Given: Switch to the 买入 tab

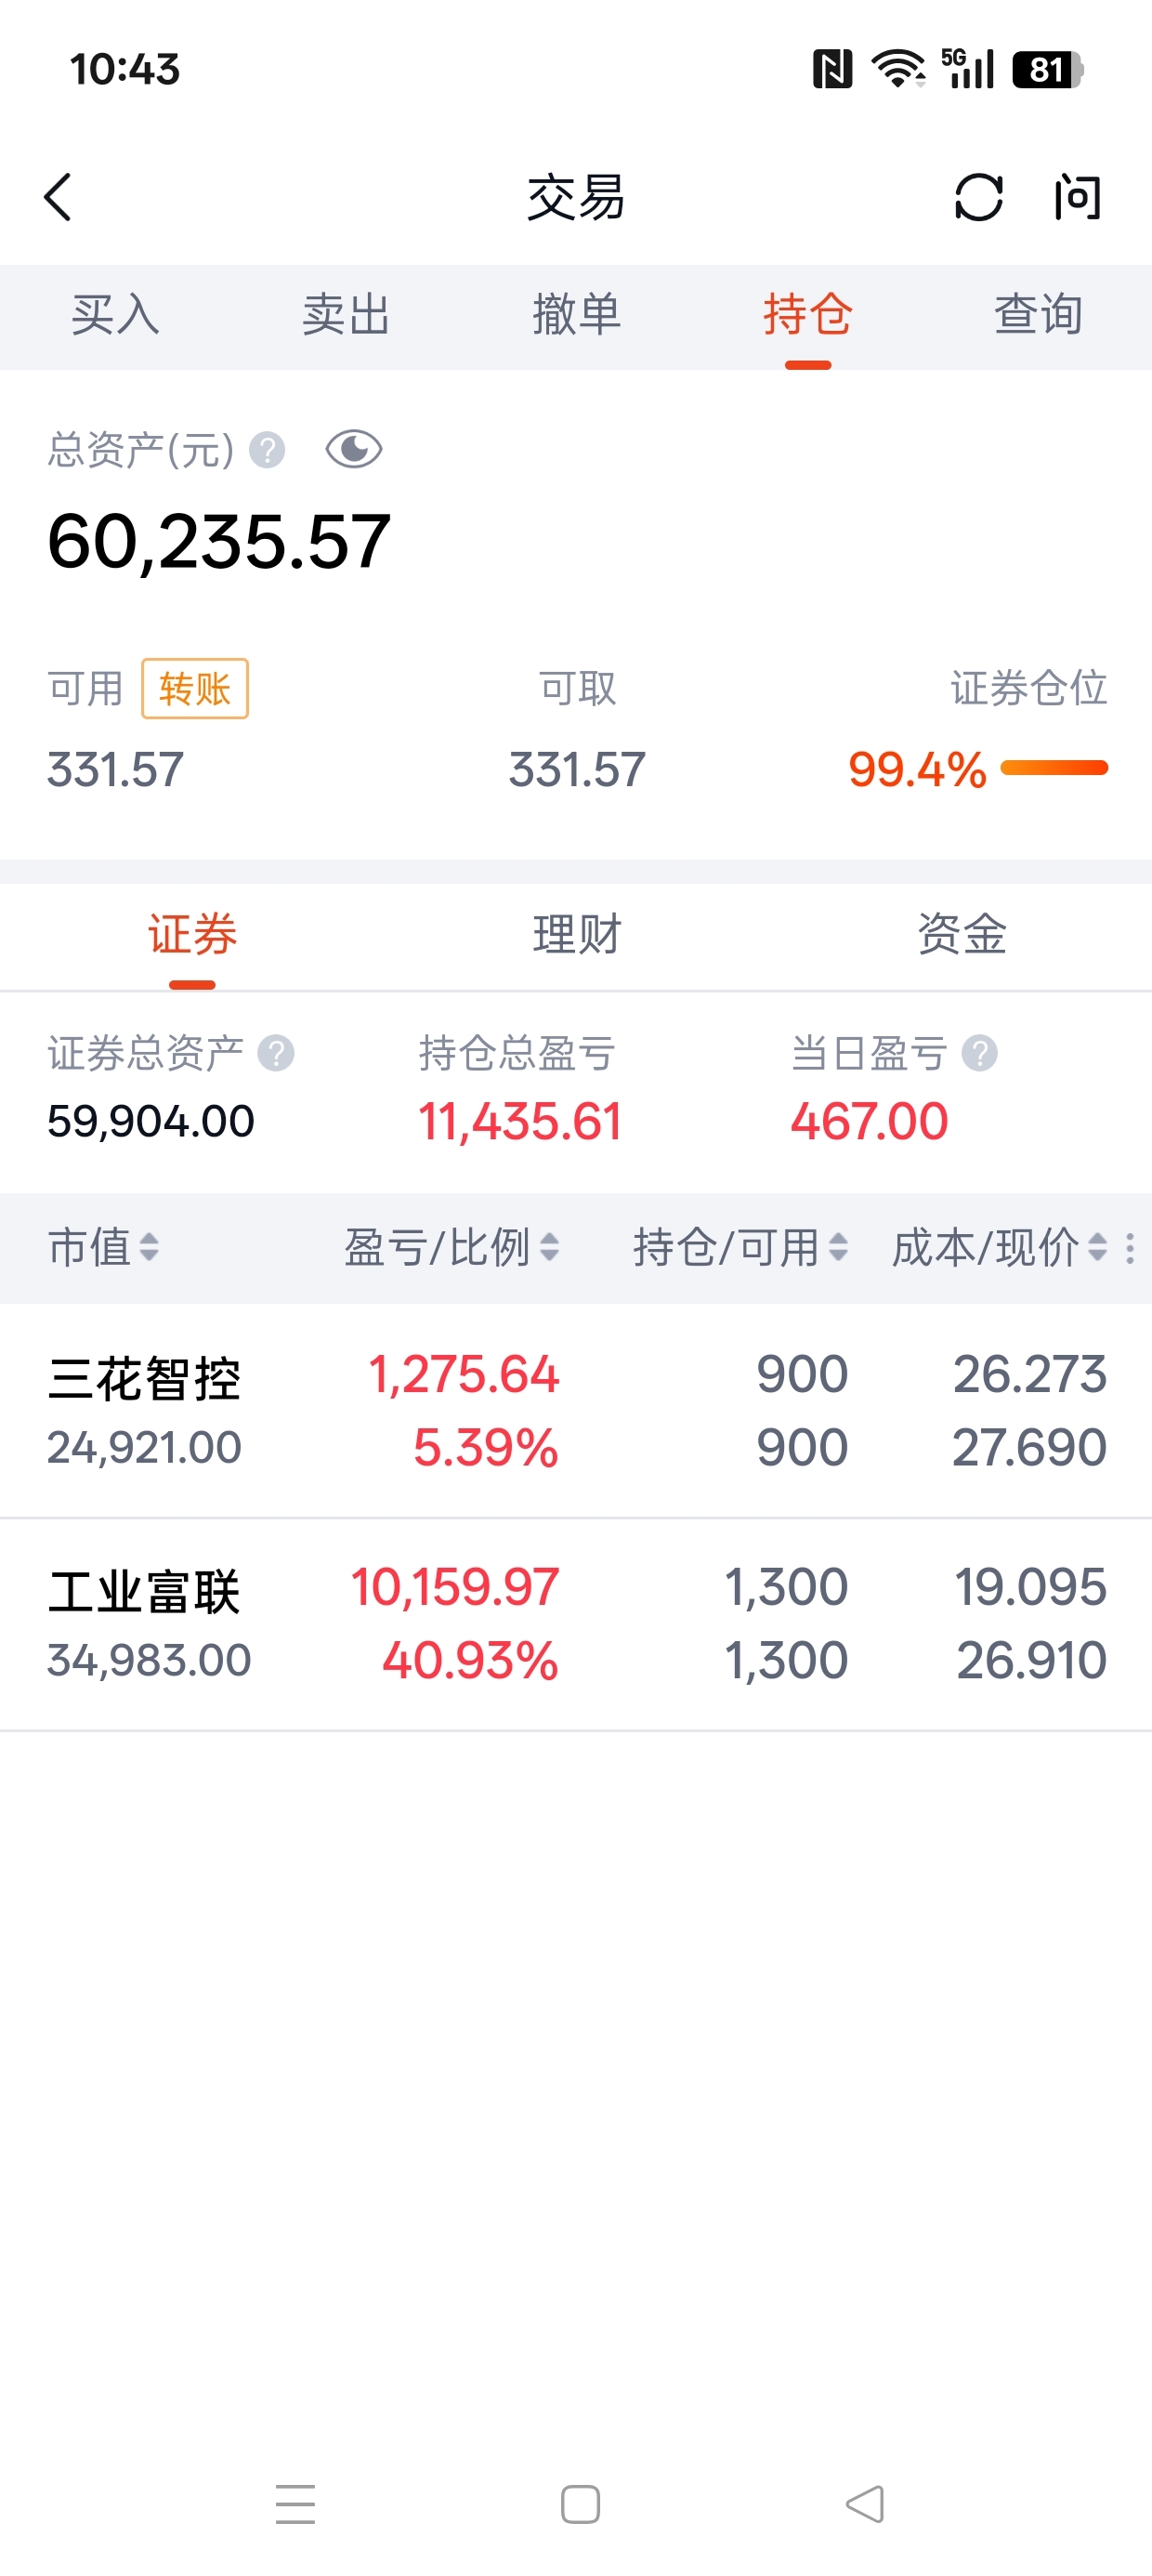Looking at the screenshot, I should (x=115, y=316).
